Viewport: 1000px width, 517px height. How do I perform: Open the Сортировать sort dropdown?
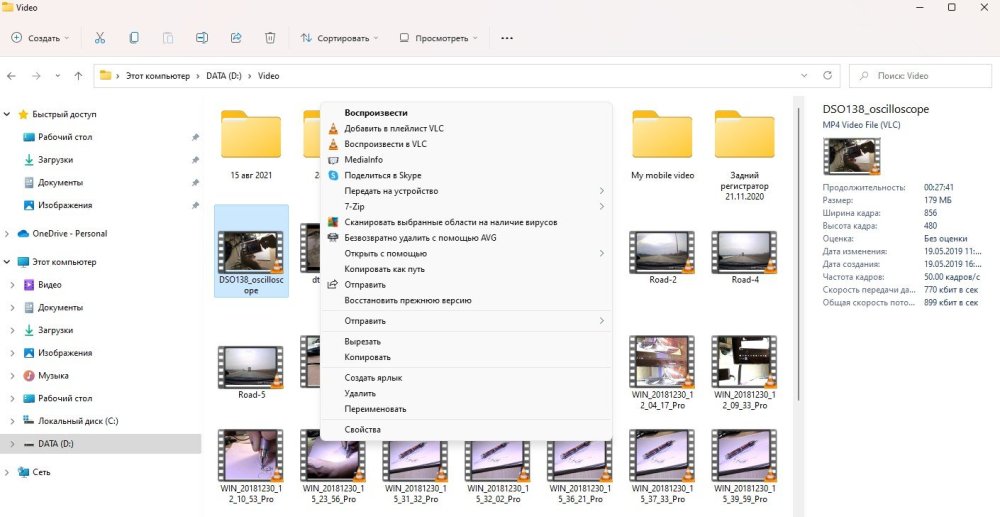[340, 38]
